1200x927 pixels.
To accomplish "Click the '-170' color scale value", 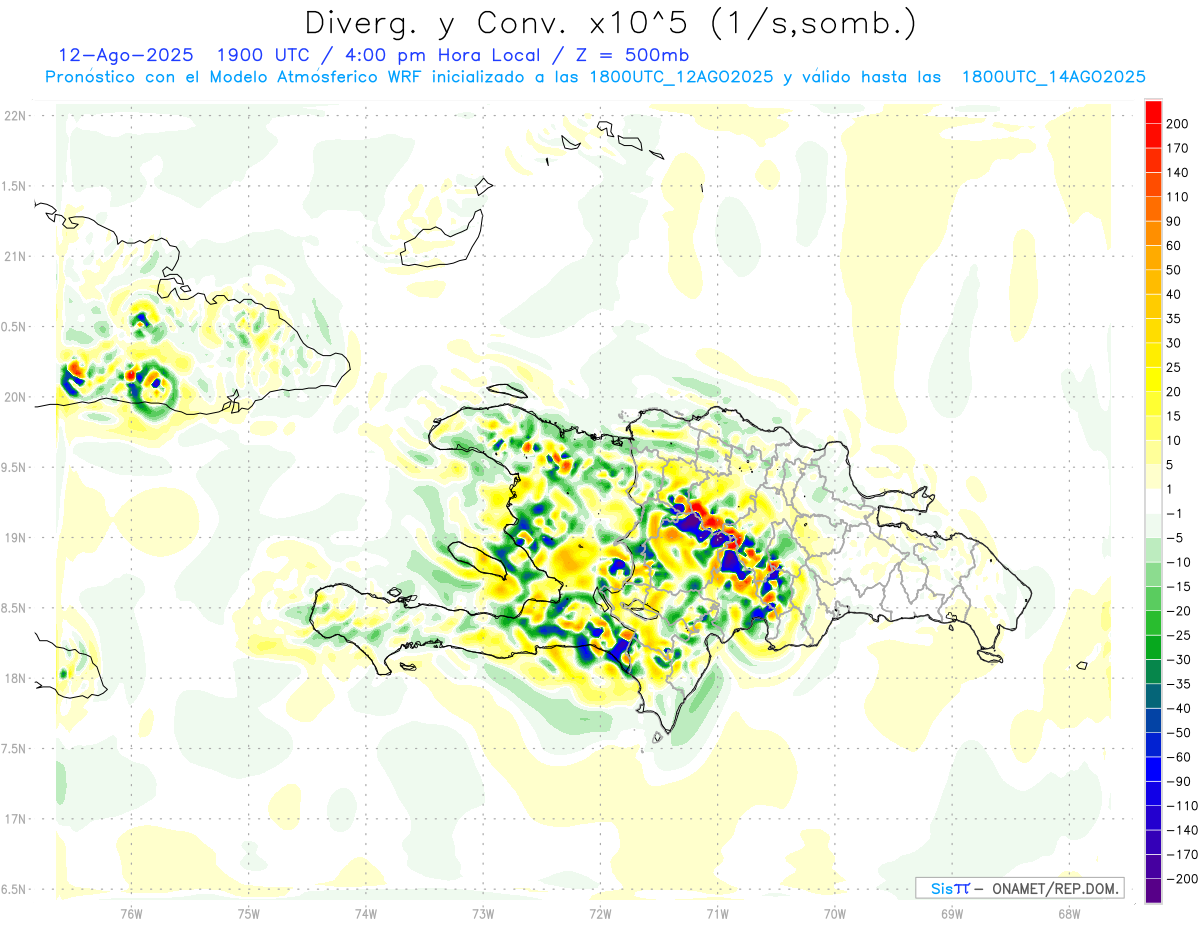I will tap(1181, 856).
